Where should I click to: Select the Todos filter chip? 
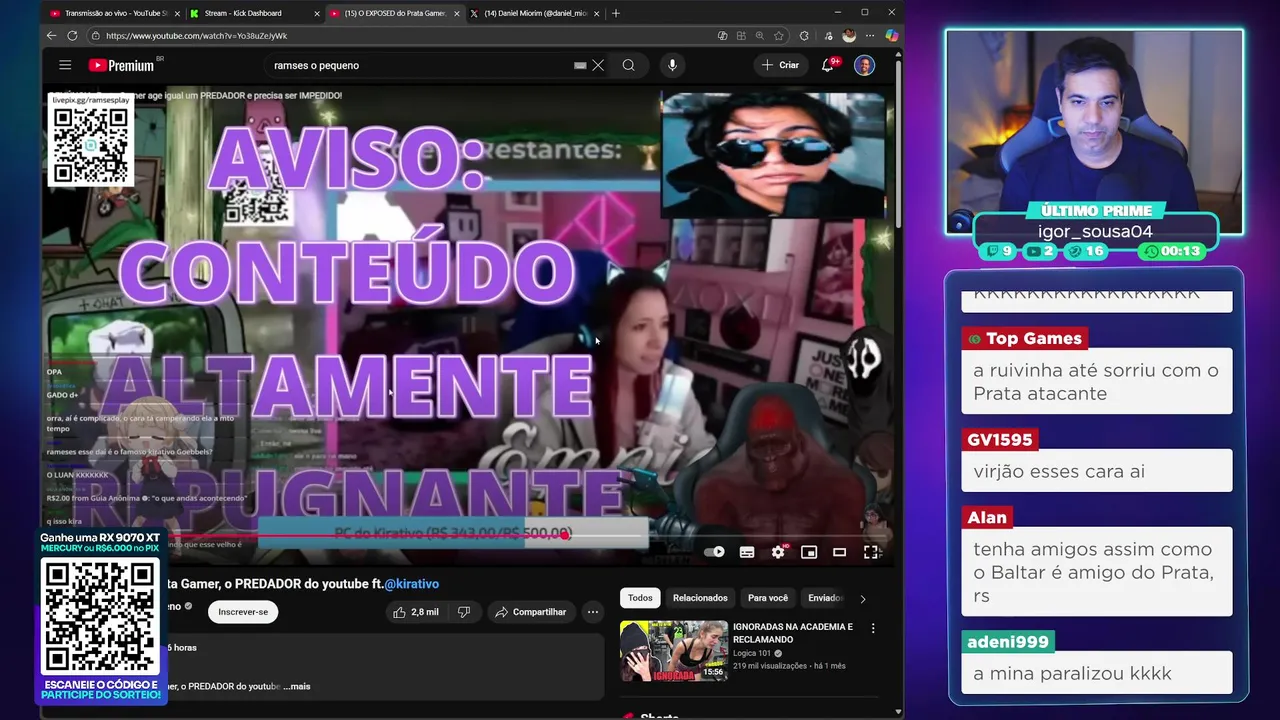640,598
